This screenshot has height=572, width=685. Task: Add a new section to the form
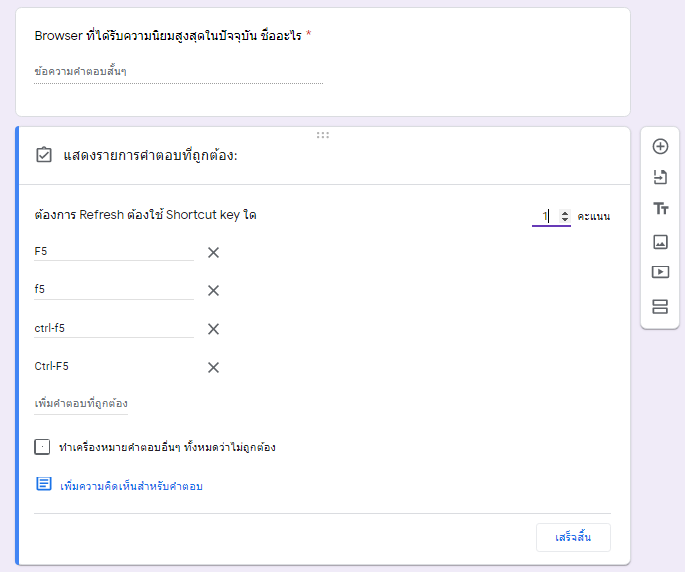660,306
